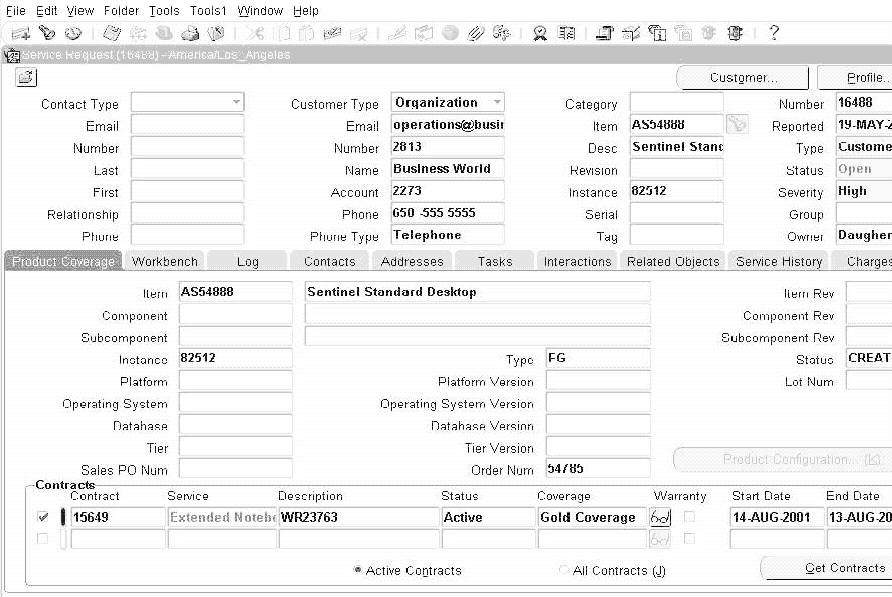Click the Translations globe toolbar icon
Image resolution: width=892 pixels, height=597 pixels.
(450, 34)
